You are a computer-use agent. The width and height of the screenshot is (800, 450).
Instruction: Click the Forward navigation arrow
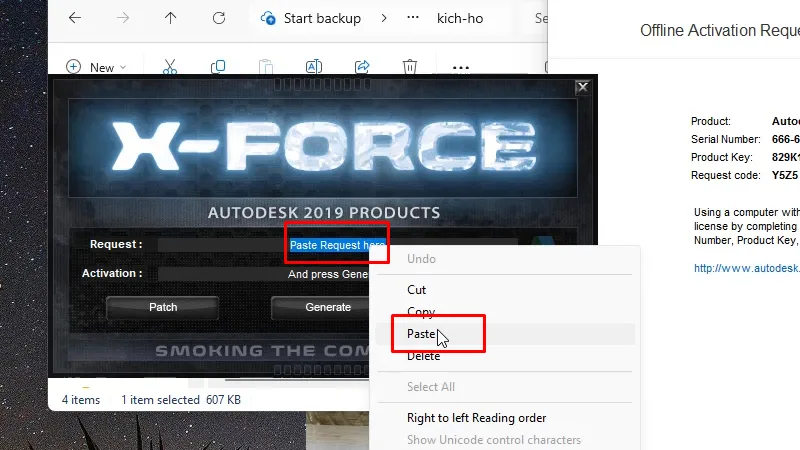tap(123, 18)
